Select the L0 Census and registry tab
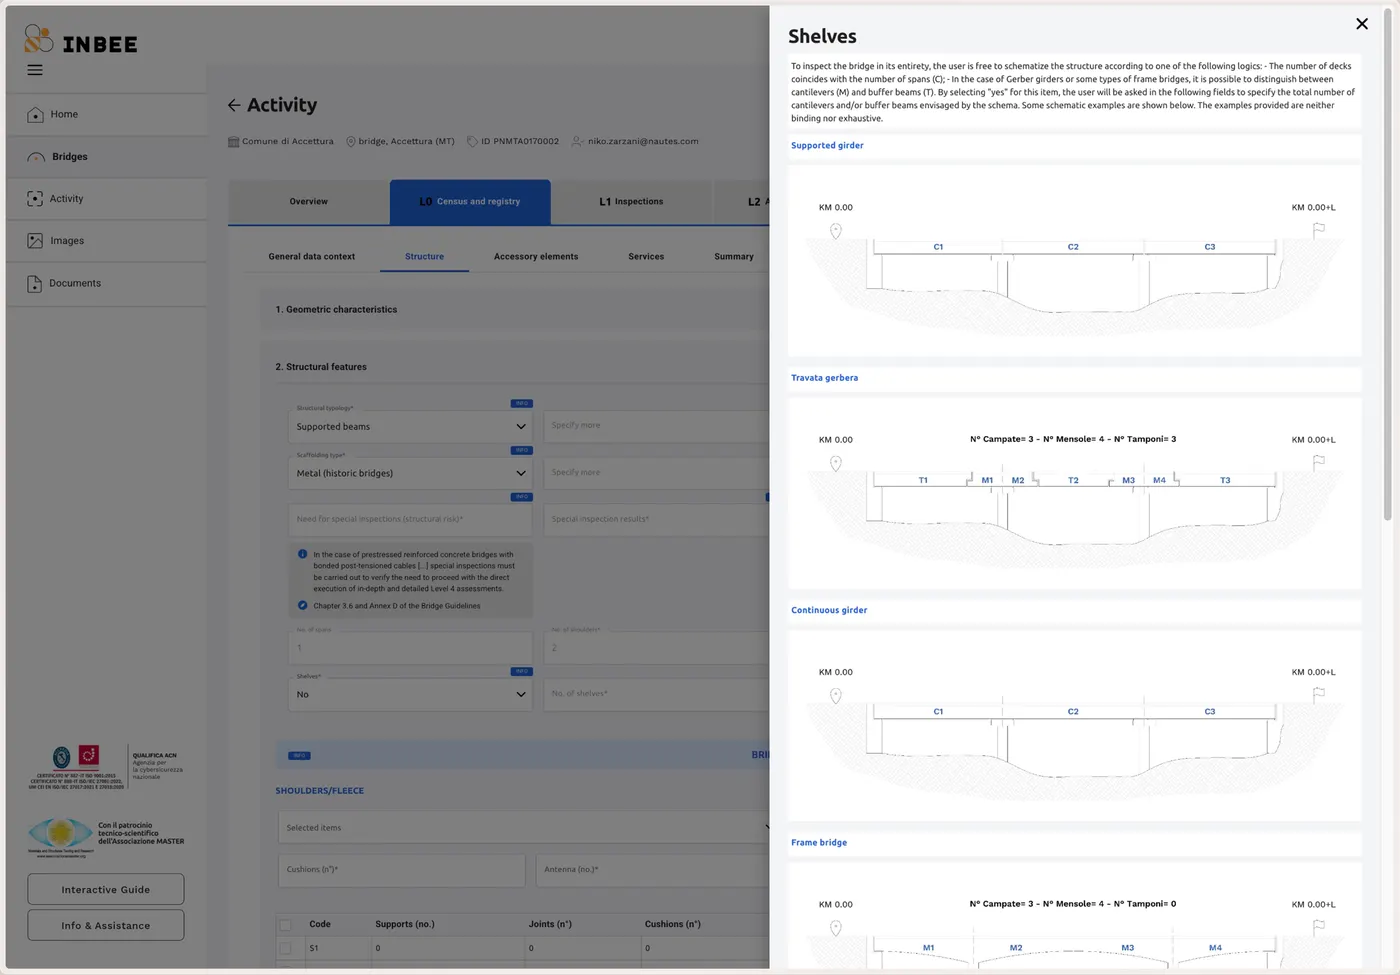 470,202
